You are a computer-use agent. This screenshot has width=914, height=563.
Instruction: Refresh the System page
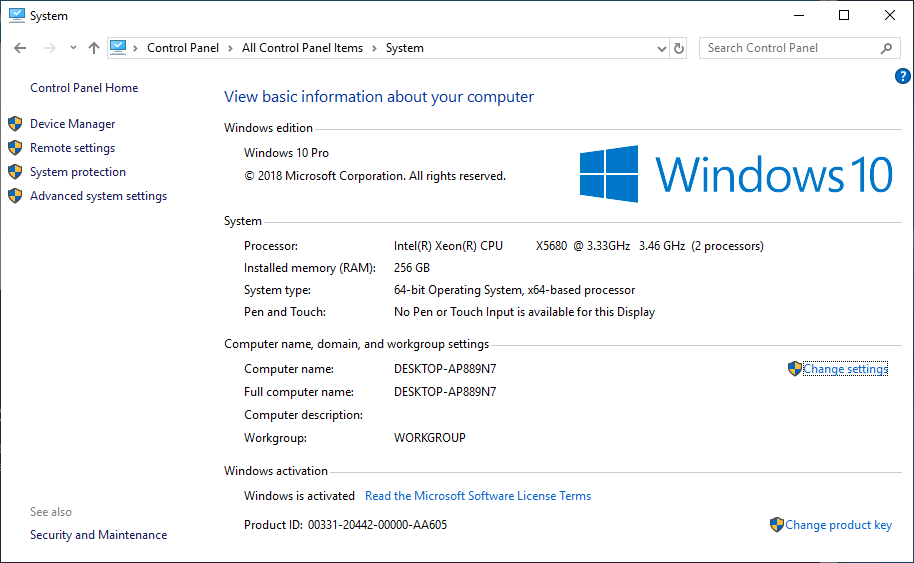point(679,48)
